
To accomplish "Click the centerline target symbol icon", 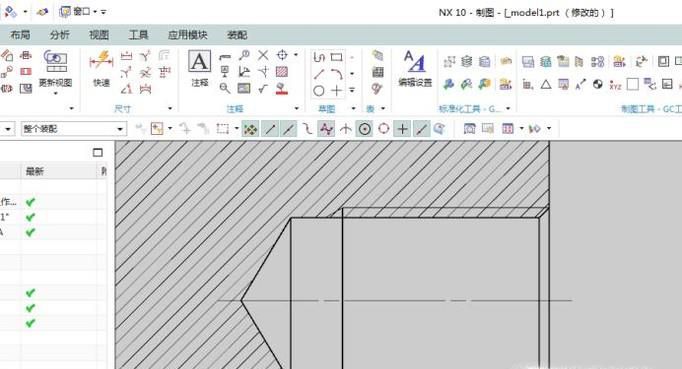I will tap(282, 55).
